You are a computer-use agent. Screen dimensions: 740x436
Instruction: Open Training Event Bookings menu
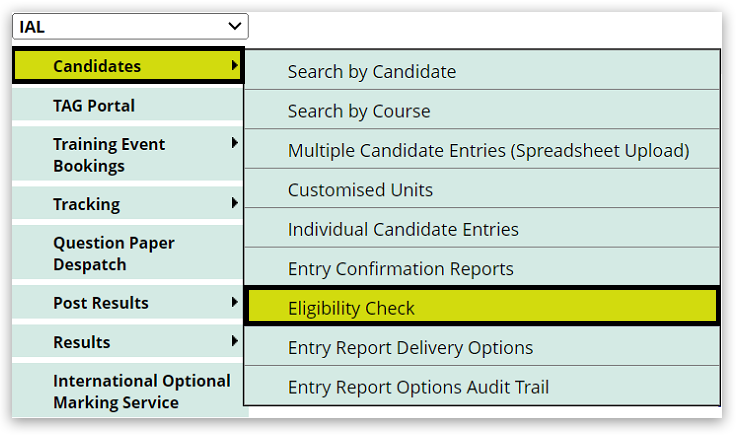[109, 155]
